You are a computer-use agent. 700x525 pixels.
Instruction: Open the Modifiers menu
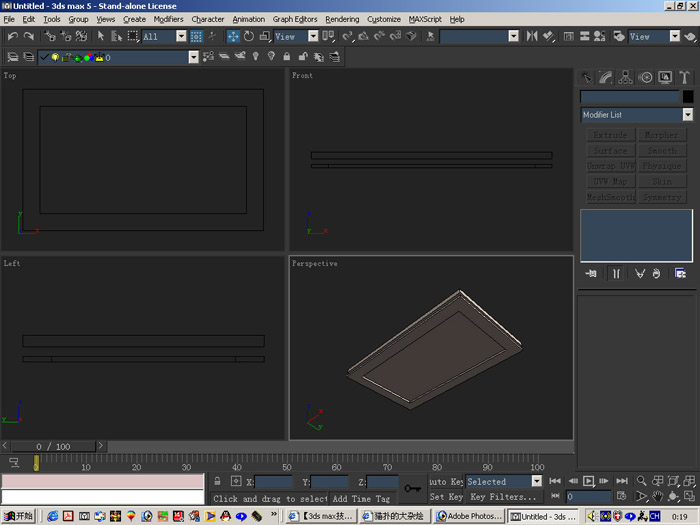pos(168,19)
